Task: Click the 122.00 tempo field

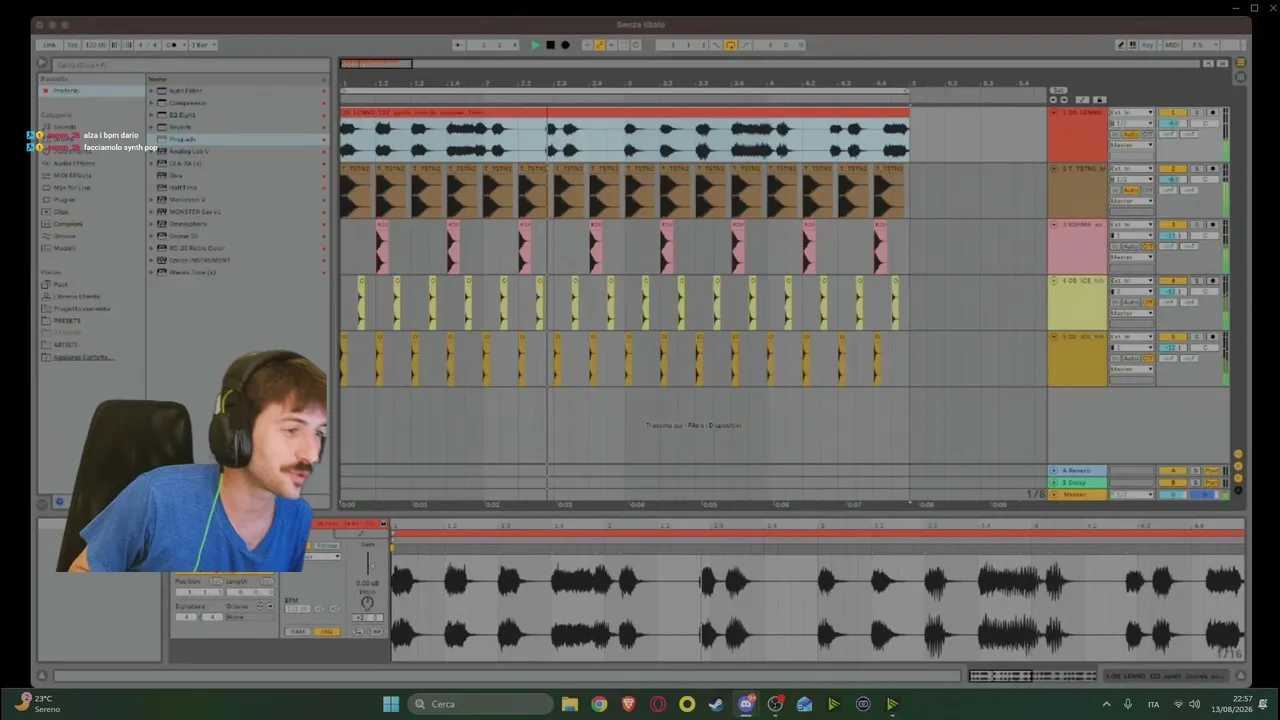Action: coord(96,45)
